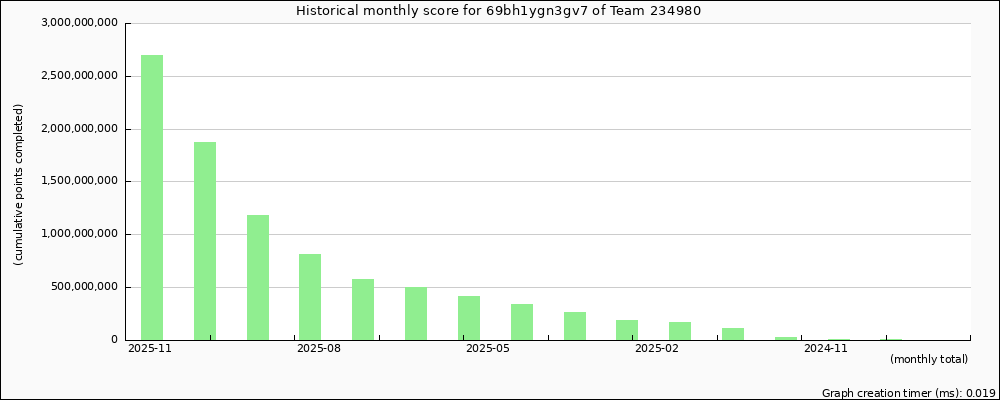The height and width of the screenshot is (400, 1000).
Task: Click the 3,000,000,000 y-axis label
Action: pos(80,23)
